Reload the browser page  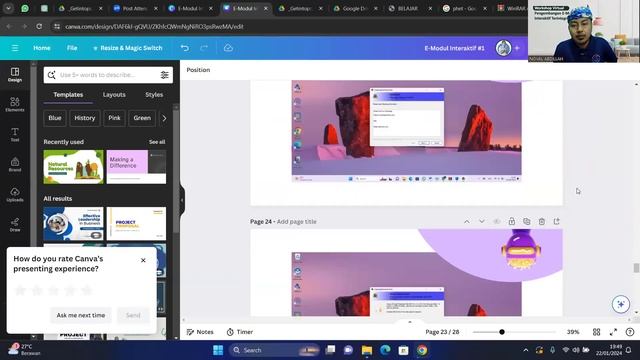[x=39, y=26]
